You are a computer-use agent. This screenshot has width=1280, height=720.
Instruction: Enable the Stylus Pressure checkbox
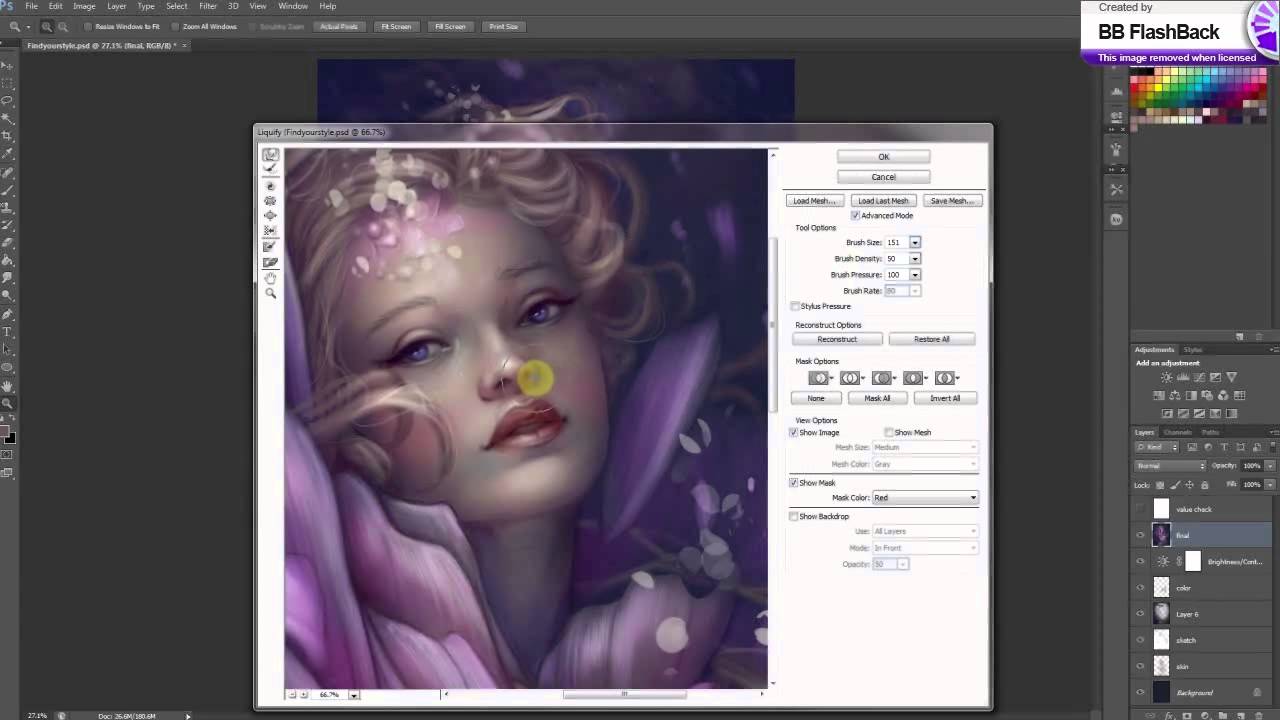795,306
